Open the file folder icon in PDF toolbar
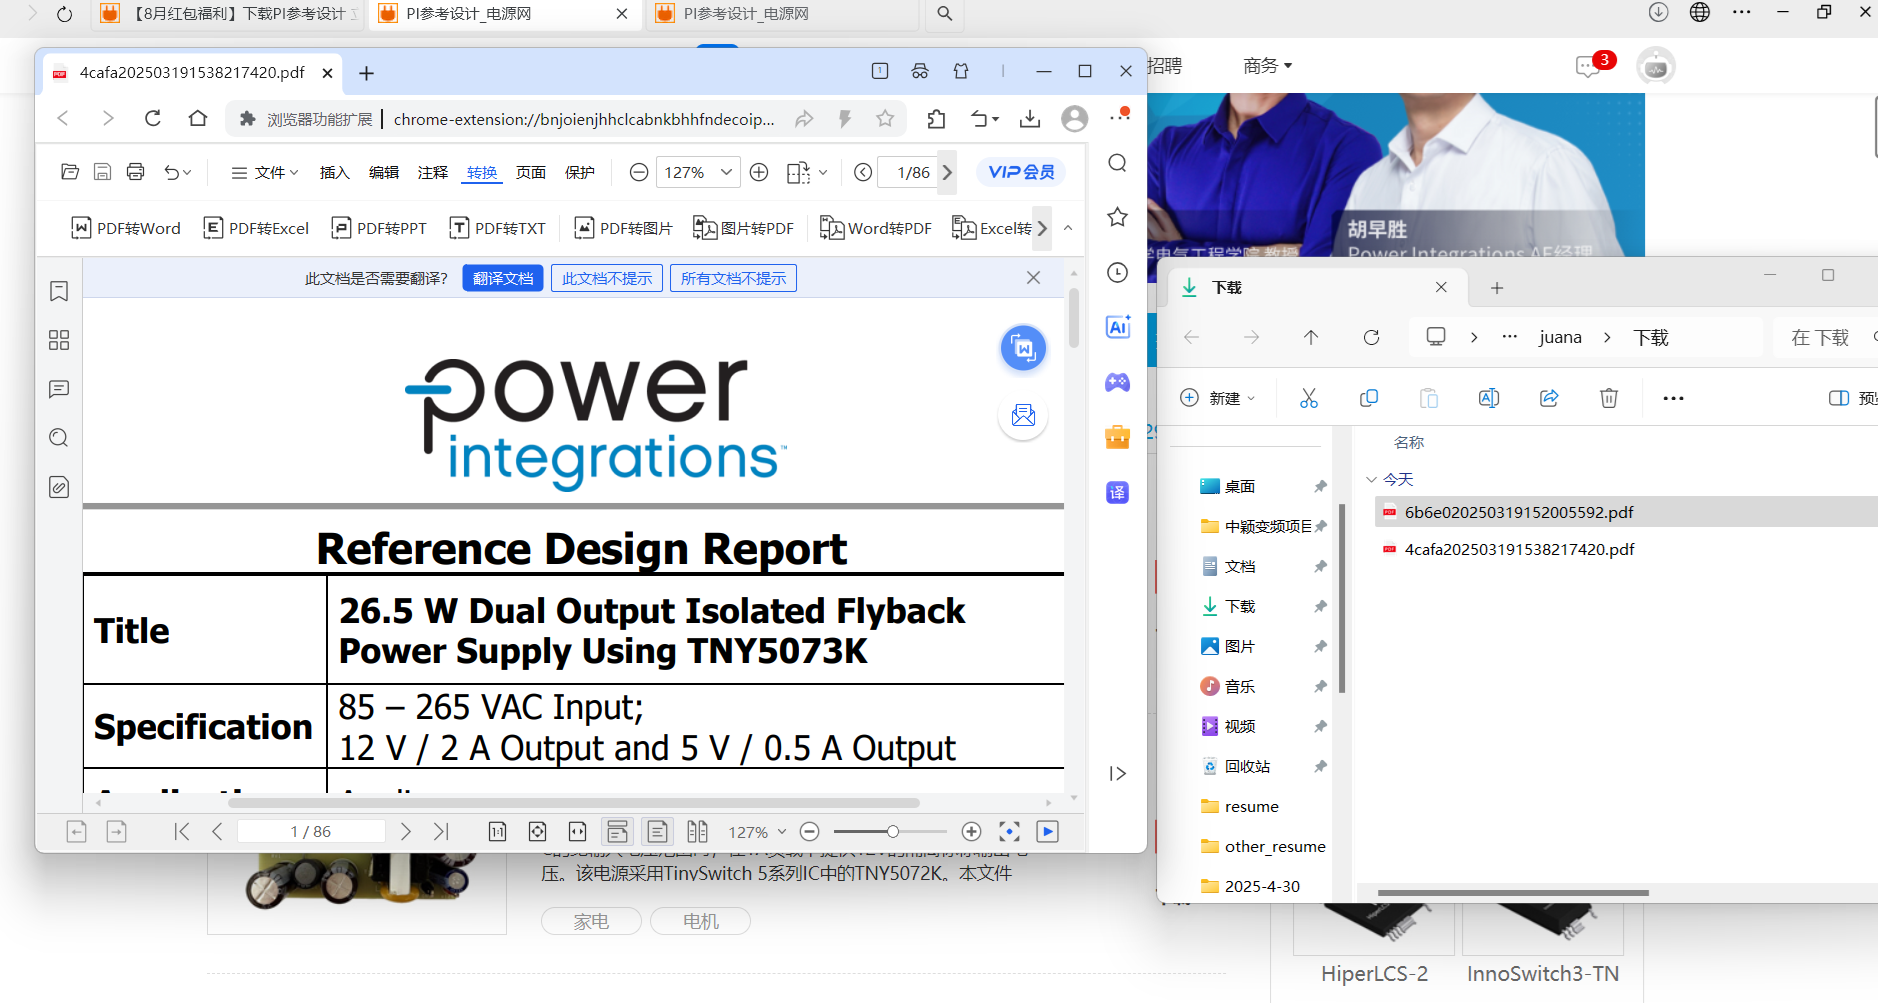Screen dimensions: 1878x1003 (x=70, y=172)
